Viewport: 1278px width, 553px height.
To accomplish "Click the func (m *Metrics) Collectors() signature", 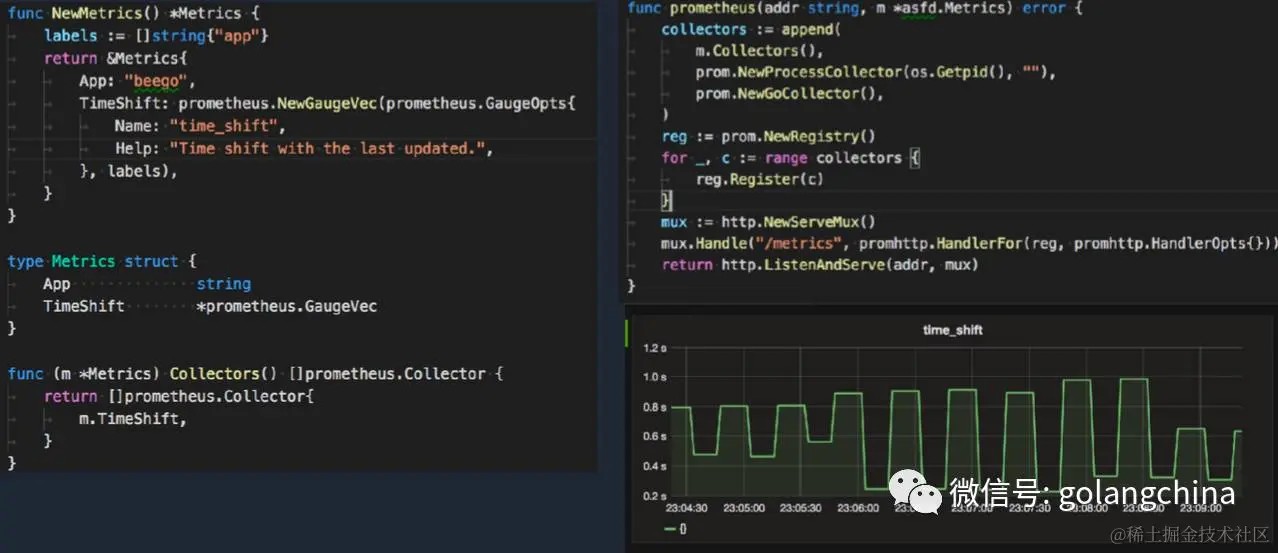I will coord(255,374).
